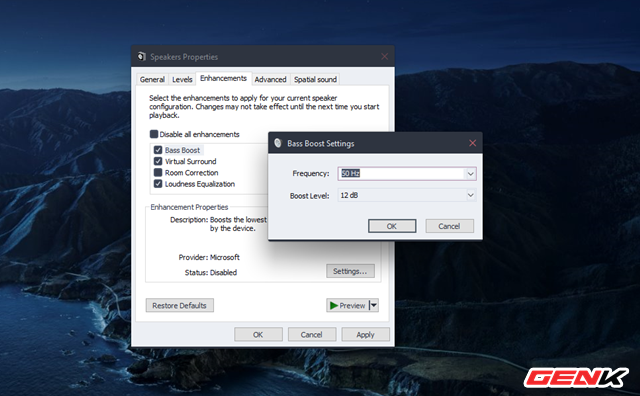
Task: Uncheck the Loudness Equalization checkbox
Action: (x=158, y=184)
